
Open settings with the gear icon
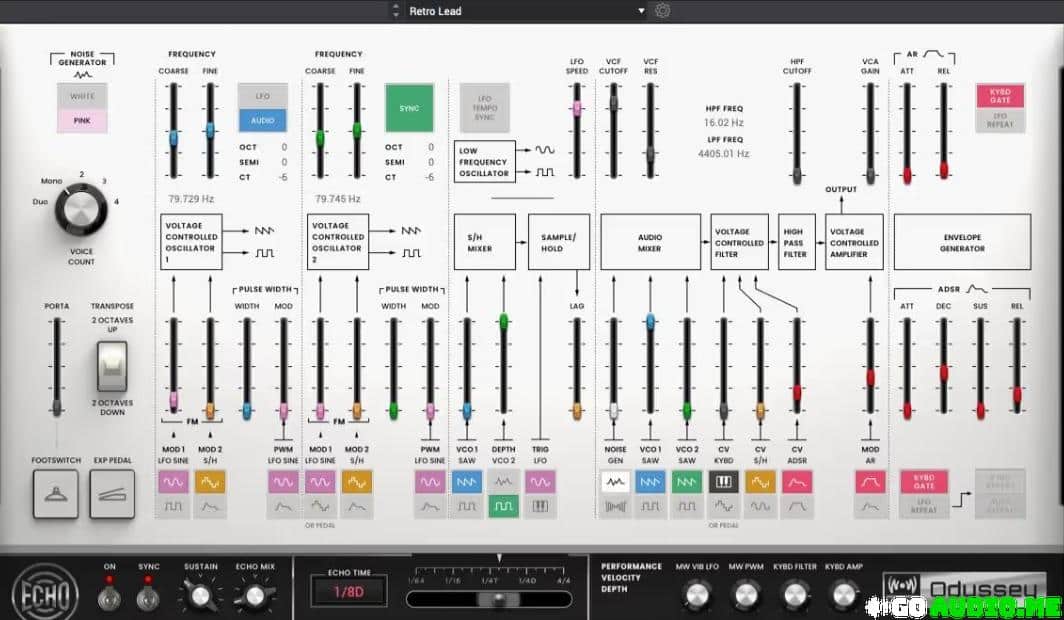pos(662,11)
